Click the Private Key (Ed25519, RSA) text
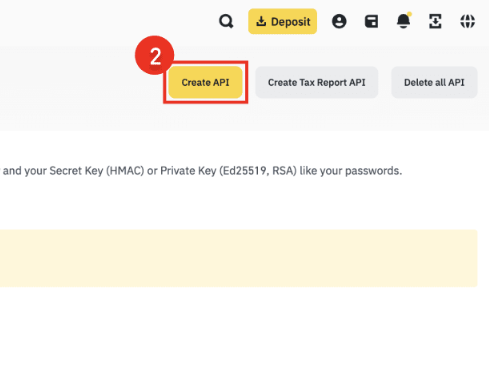The image size is (489, 378). (x=228, y=171)
